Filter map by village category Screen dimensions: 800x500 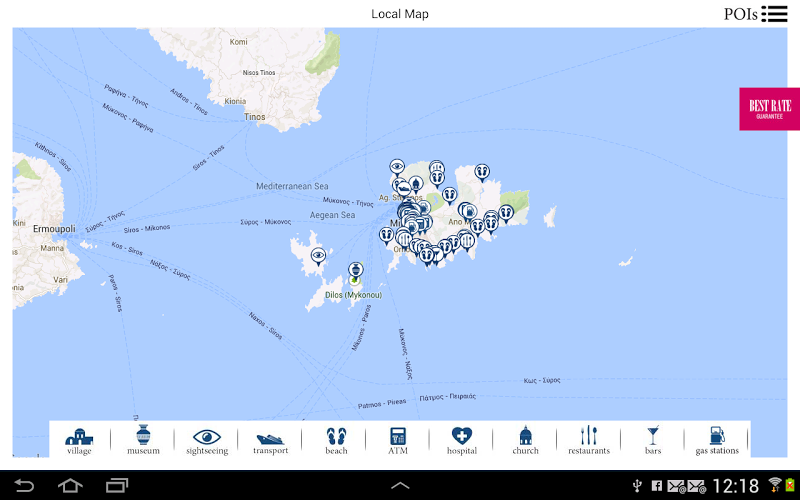79,440
